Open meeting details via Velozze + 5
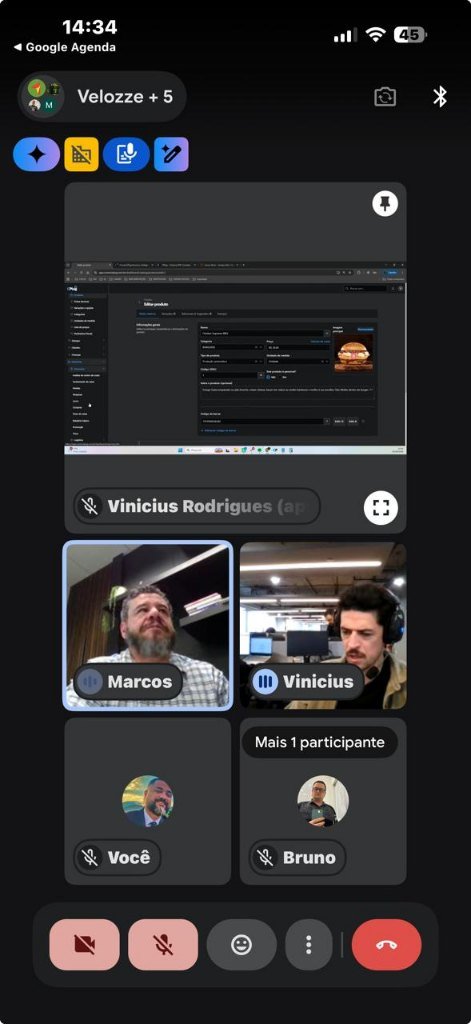Viewport: 471px width, 1024px height. point(102,97)
